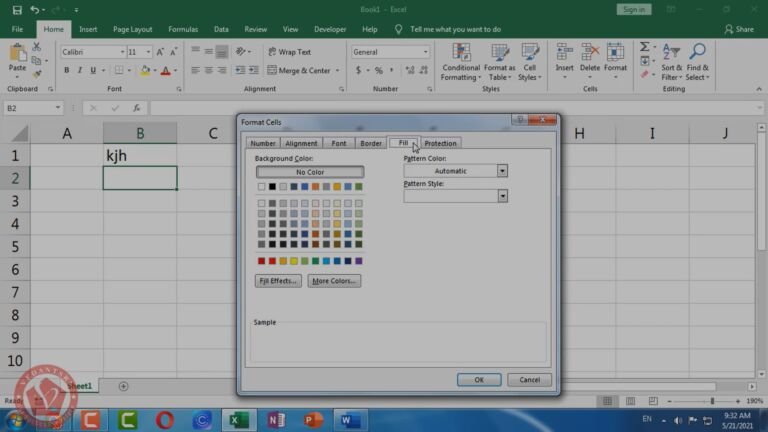
Task: Open the General number format dropdown
Action: tap(425, 52)
